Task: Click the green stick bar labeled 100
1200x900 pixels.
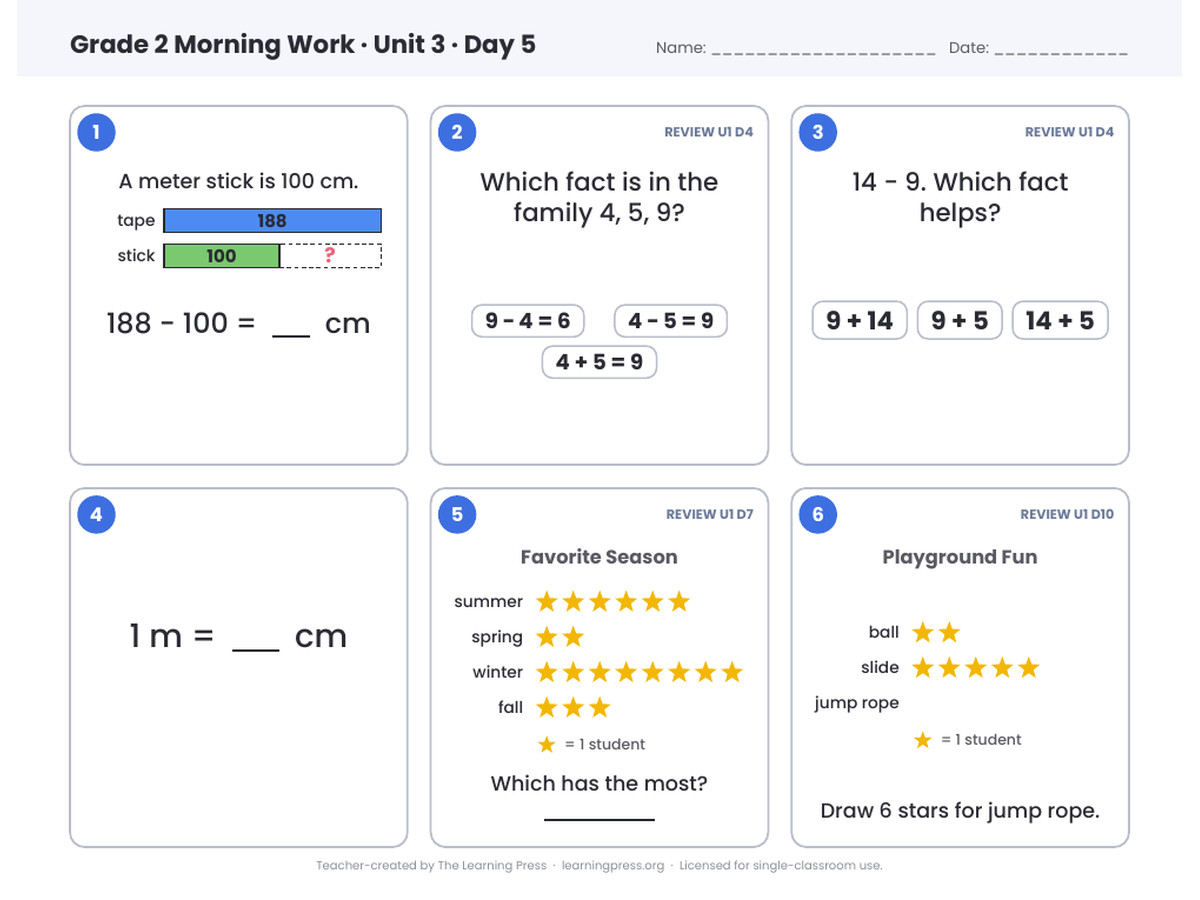Action: (221, 256)
